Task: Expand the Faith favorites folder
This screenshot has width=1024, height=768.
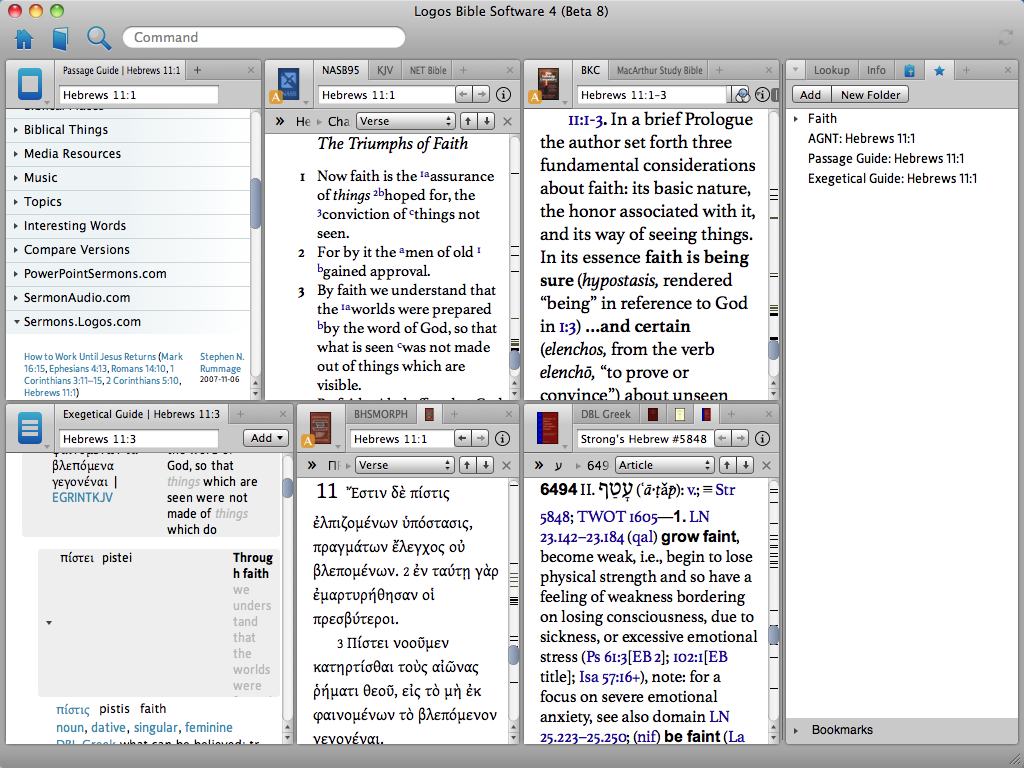Action: pyautogui.click(x=796, y=119)
